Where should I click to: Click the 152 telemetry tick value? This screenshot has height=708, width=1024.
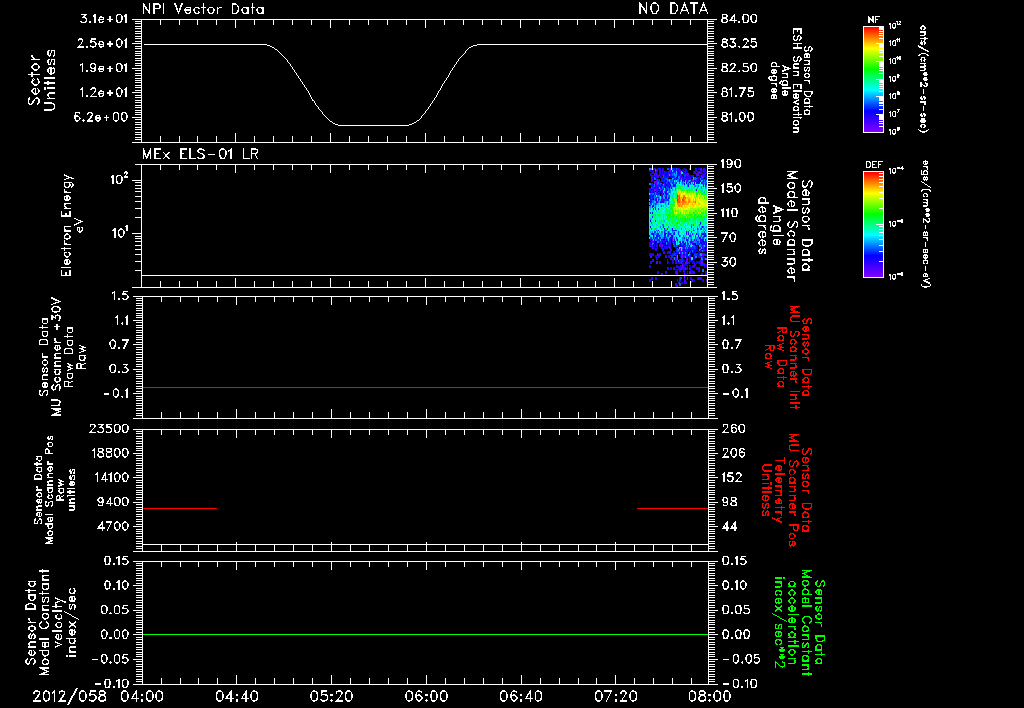click(733, 477)
